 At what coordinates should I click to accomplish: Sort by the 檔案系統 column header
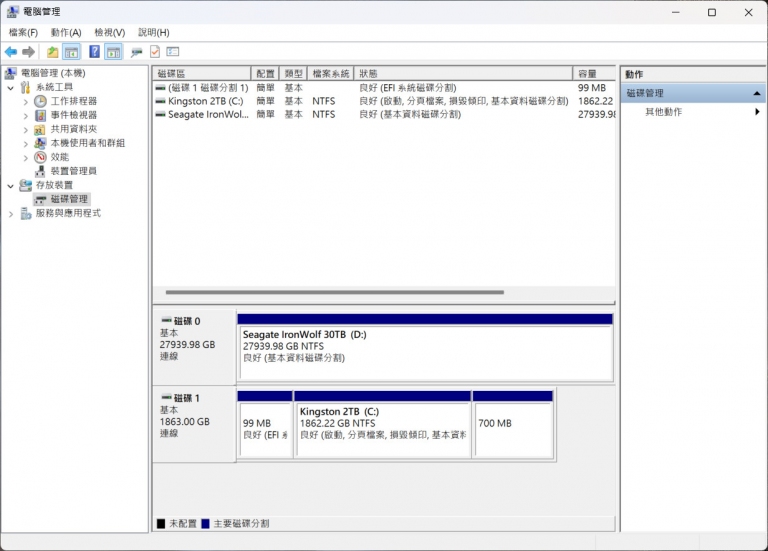pyautogui.click(x=331, y=73)
